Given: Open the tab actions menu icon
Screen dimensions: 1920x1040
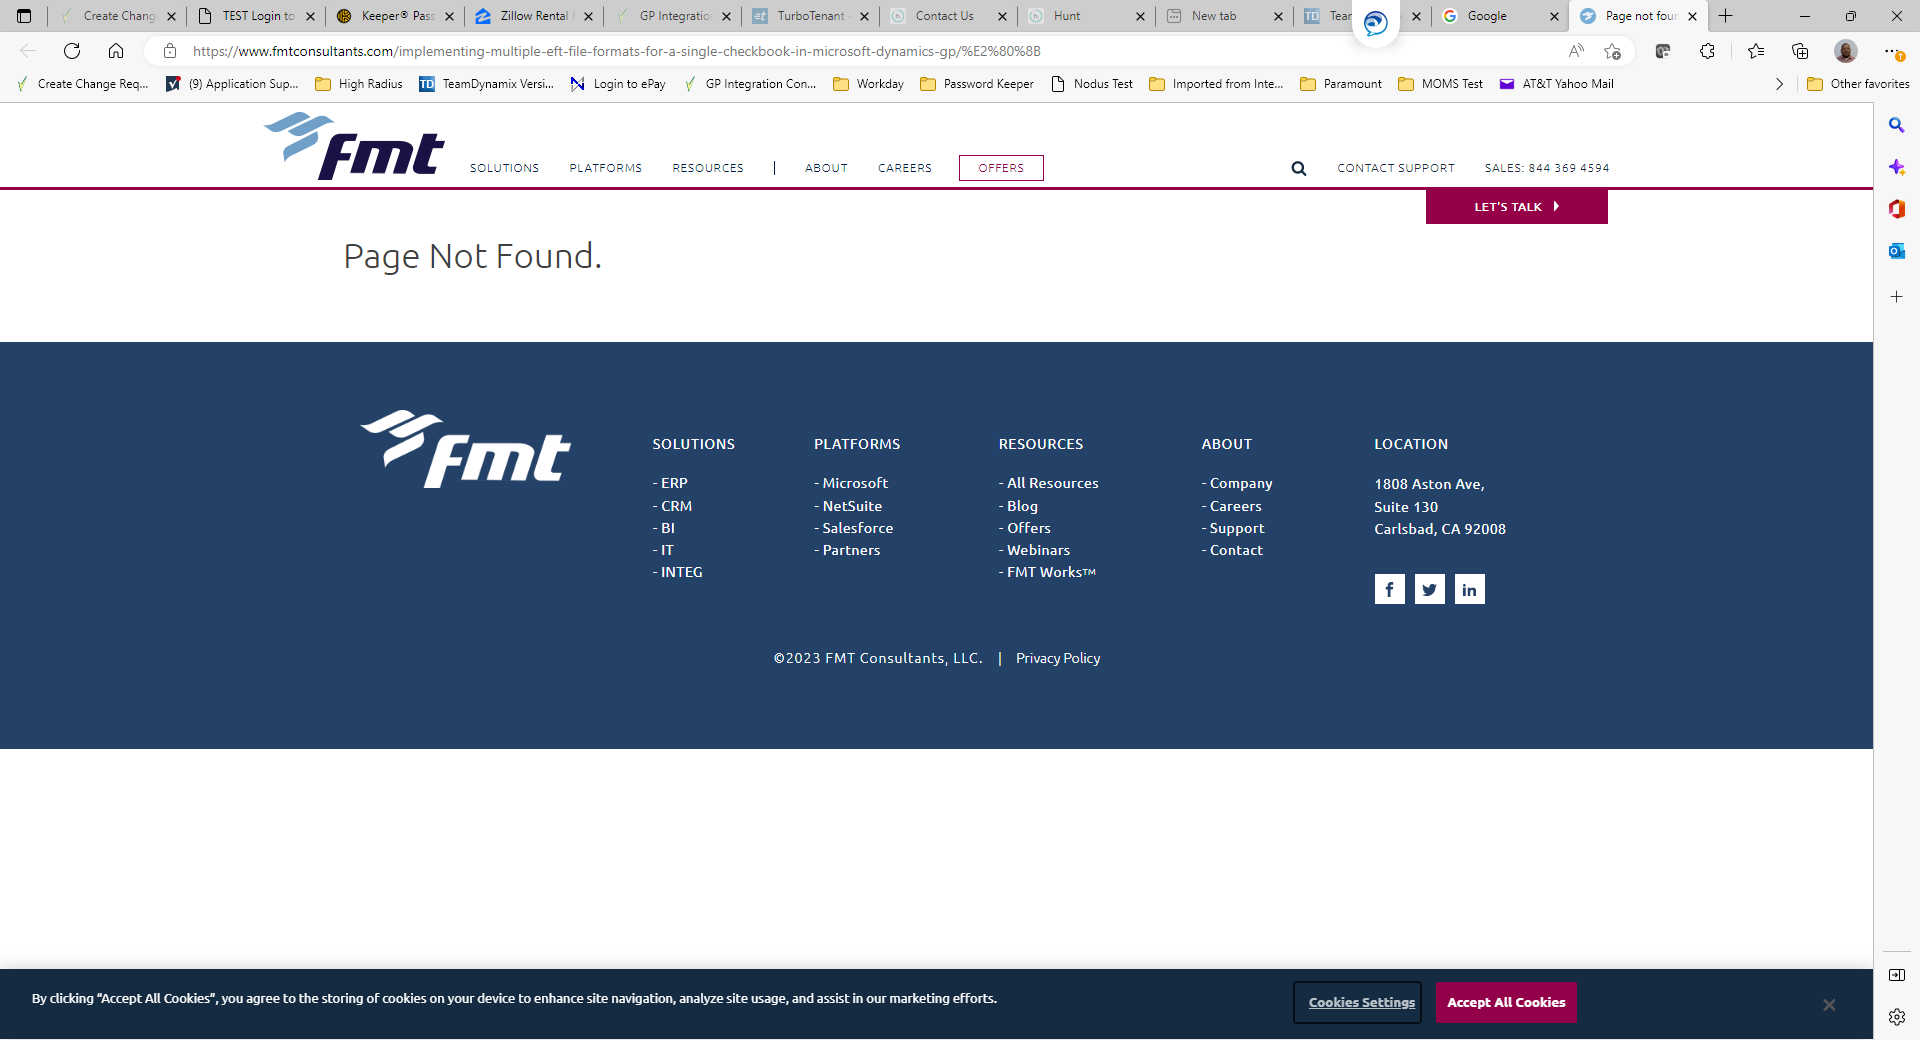Looking at the screenshot, I should [24, 16].
